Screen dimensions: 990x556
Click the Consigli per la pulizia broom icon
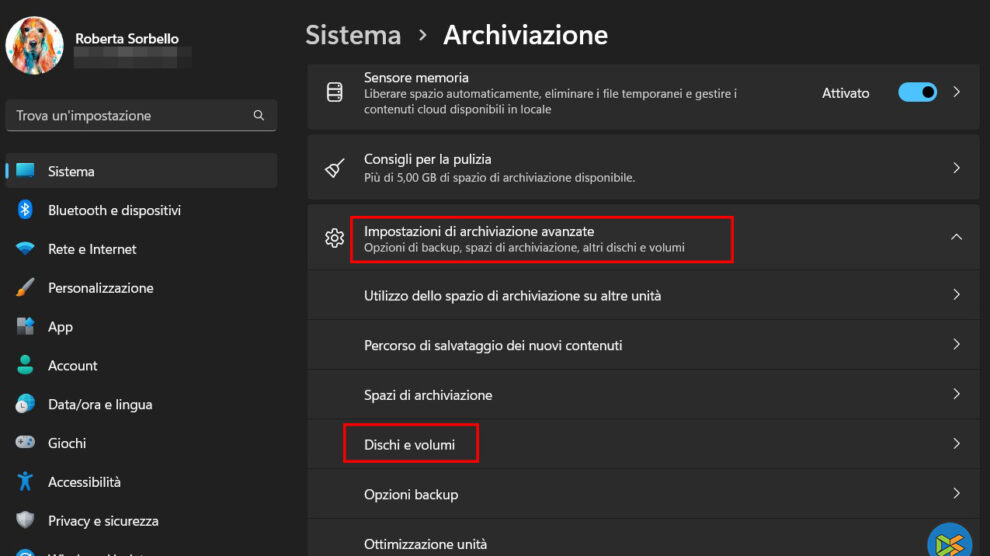click(335, 168)
